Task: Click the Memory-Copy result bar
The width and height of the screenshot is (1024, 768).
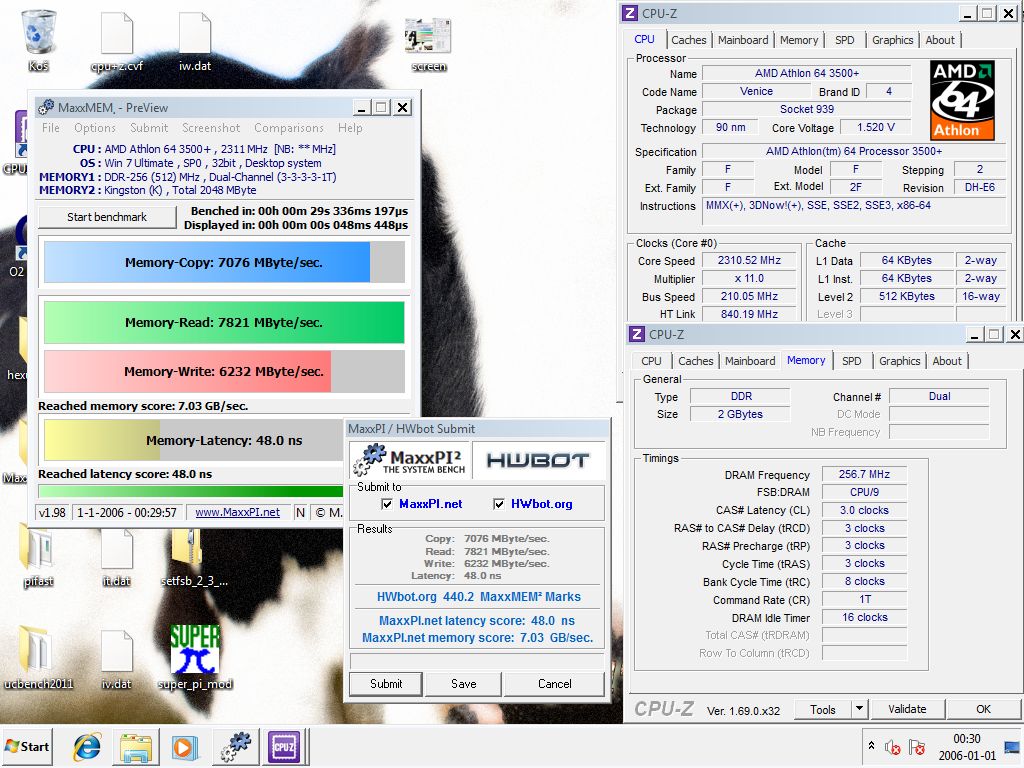Action: [224, 262]
